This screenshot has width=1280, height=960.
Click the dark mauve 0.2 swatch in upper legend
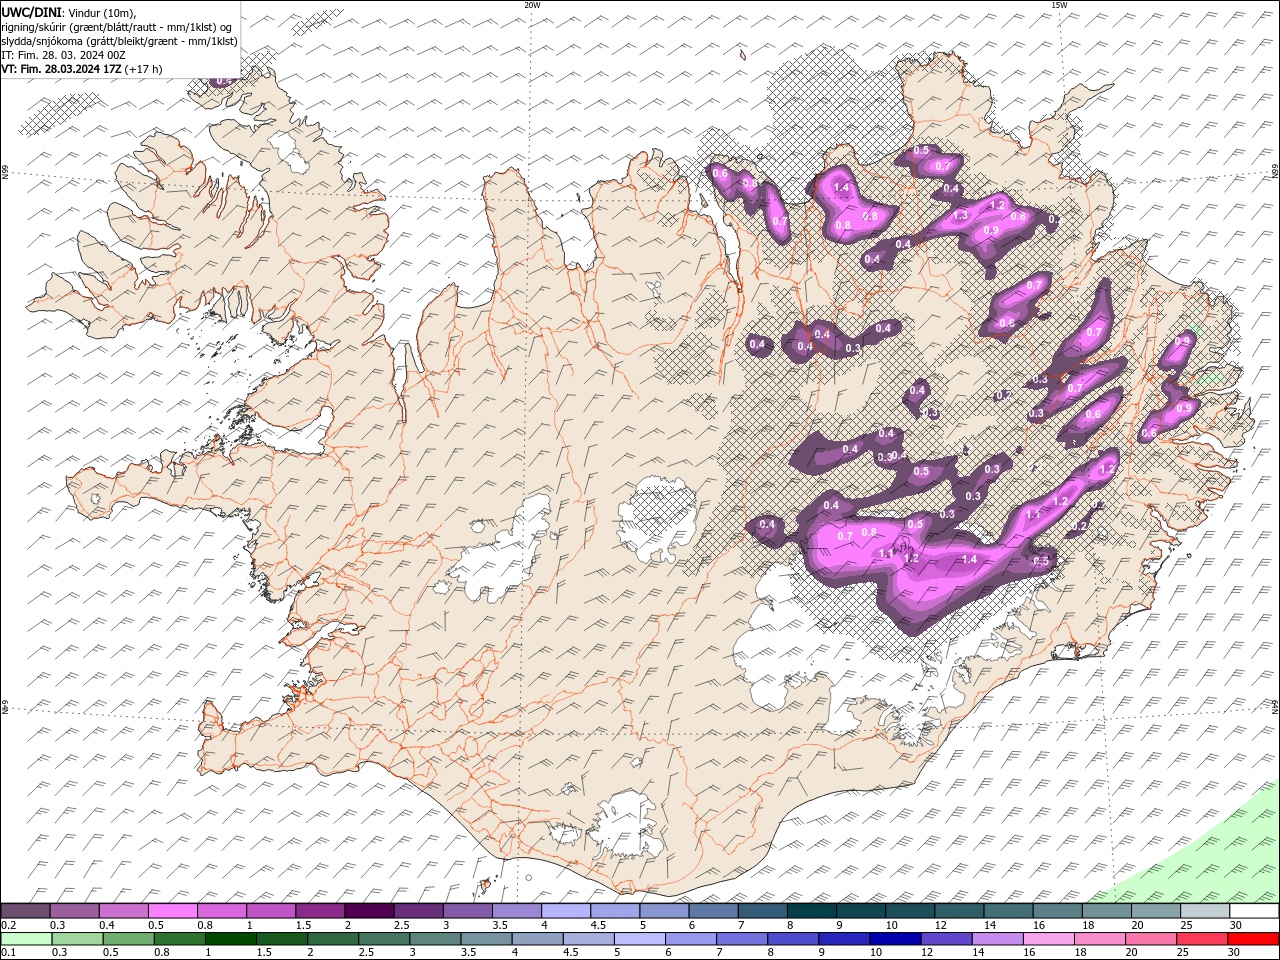point(25,910)
